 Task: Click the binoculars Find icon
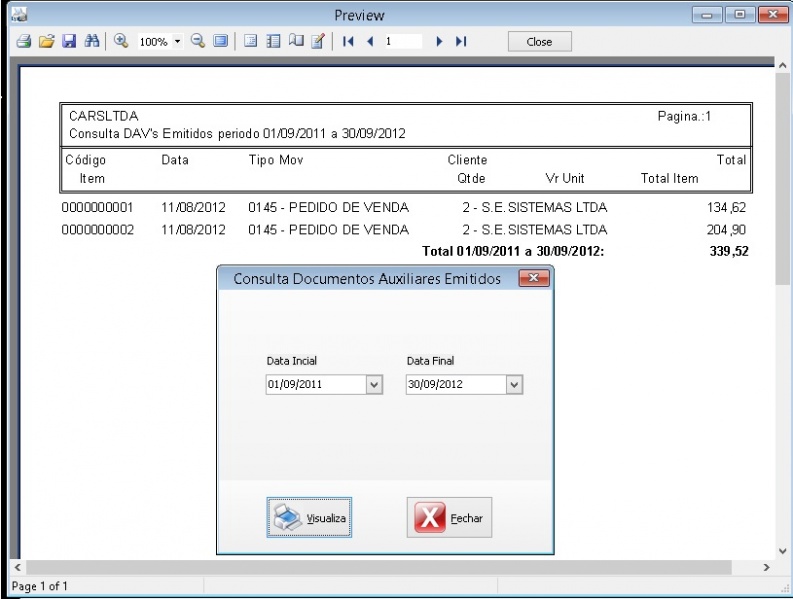(92, 42)
